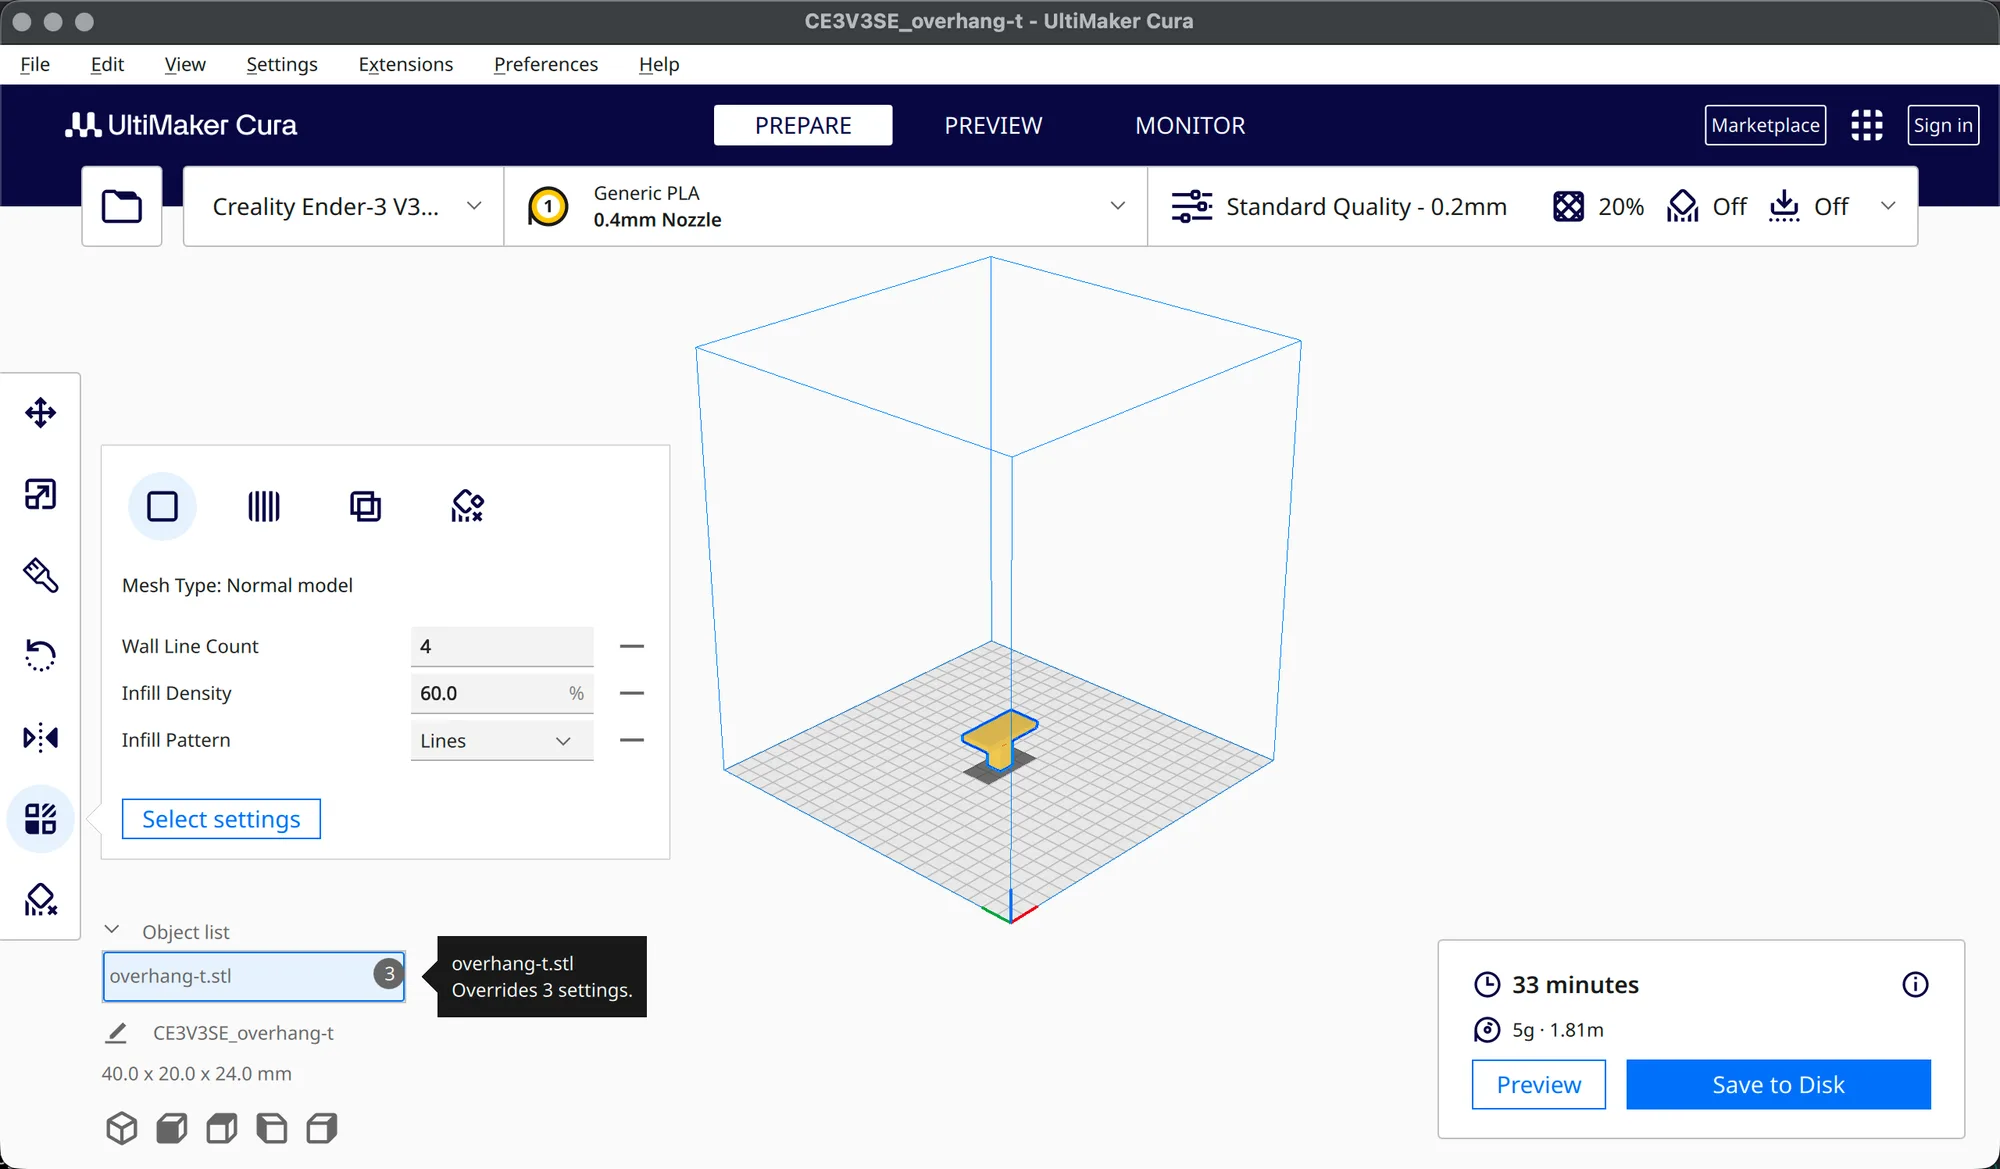Click the Standard Quality - 0.2mm profile text
The image size is (2000, 1169).
pos(1366,206)
